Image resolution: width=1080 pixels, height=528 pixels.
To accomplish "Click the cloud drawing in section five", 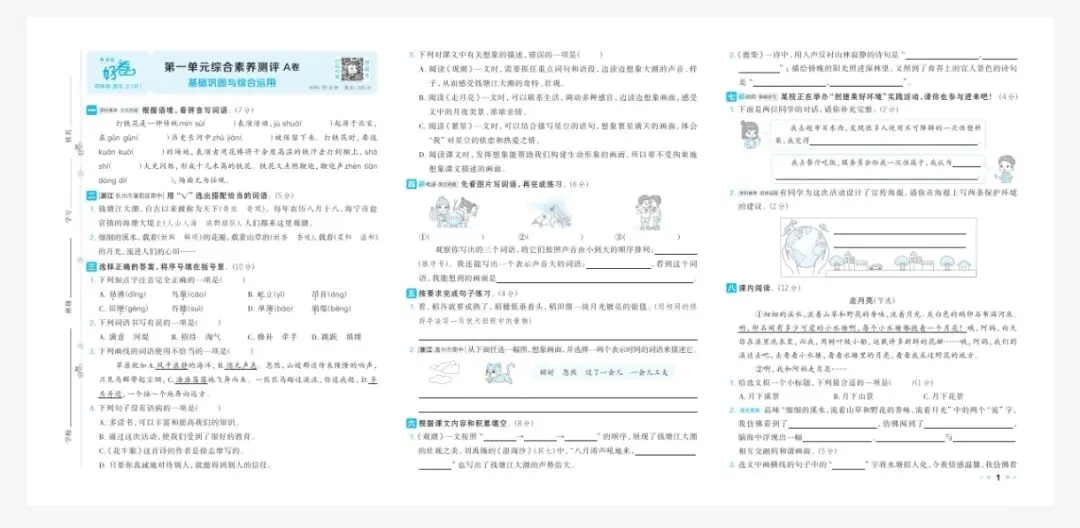I will click(444, 372).
